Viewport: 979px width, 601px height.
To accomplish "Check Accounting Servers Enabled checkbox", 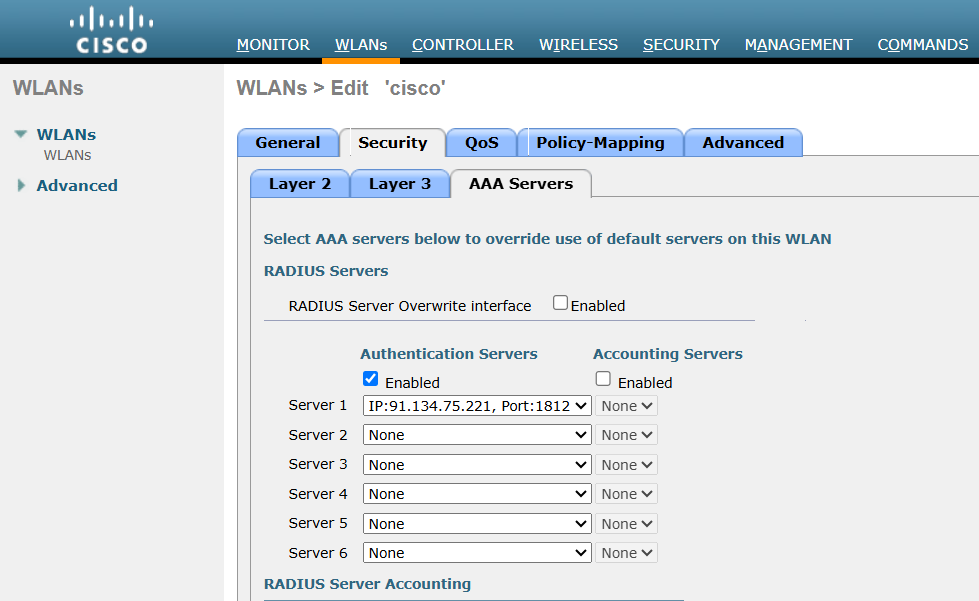I will pyautogui.click(x=603, y=379).
